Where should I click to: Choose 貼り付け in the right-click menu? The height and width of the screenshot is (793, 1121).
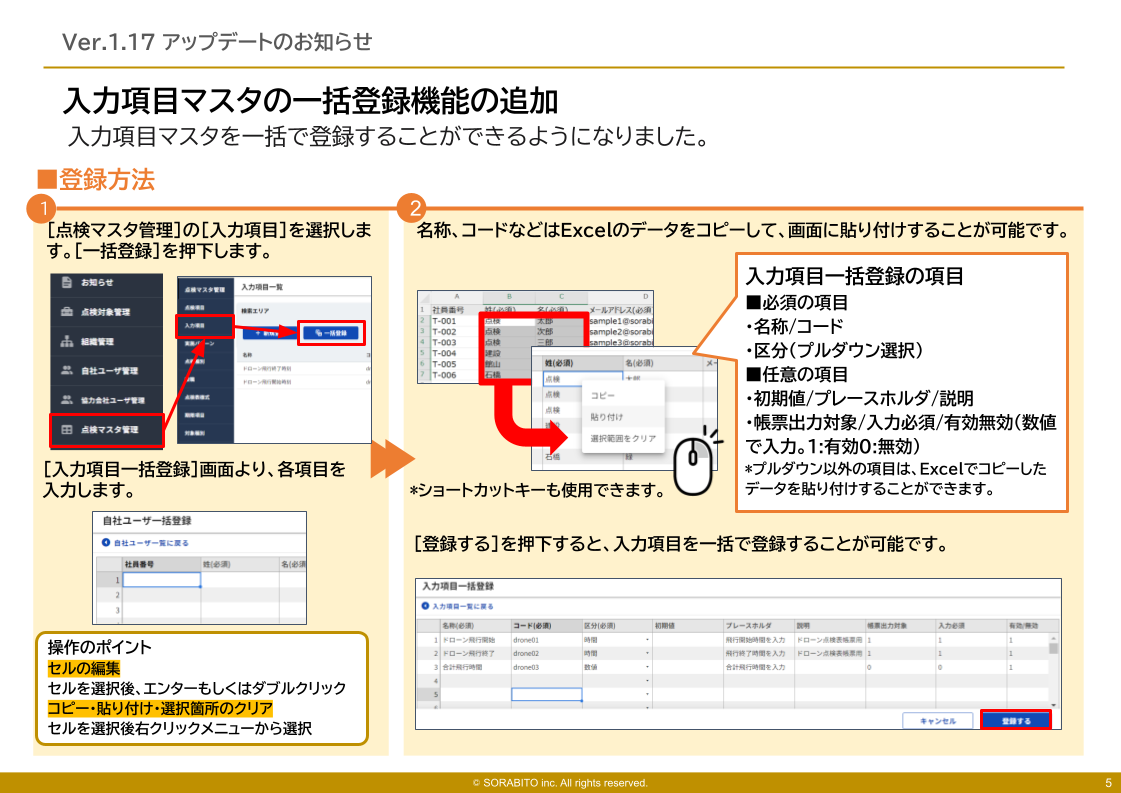(606, 416)
